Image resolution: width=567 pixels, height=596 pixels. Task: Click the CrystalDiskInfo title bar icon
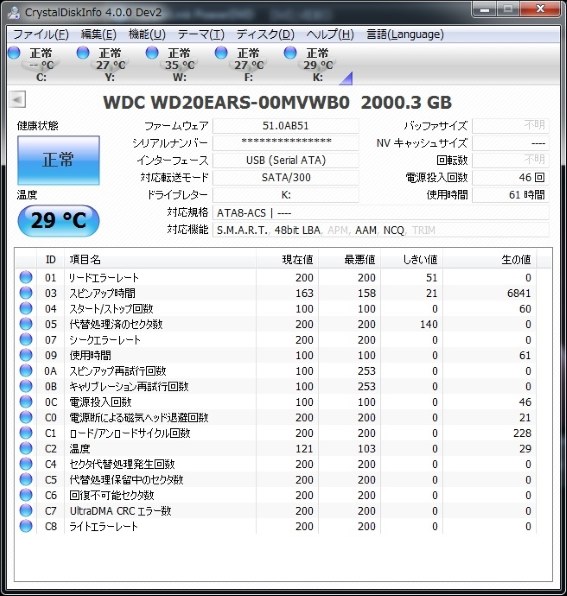[14, 13]
